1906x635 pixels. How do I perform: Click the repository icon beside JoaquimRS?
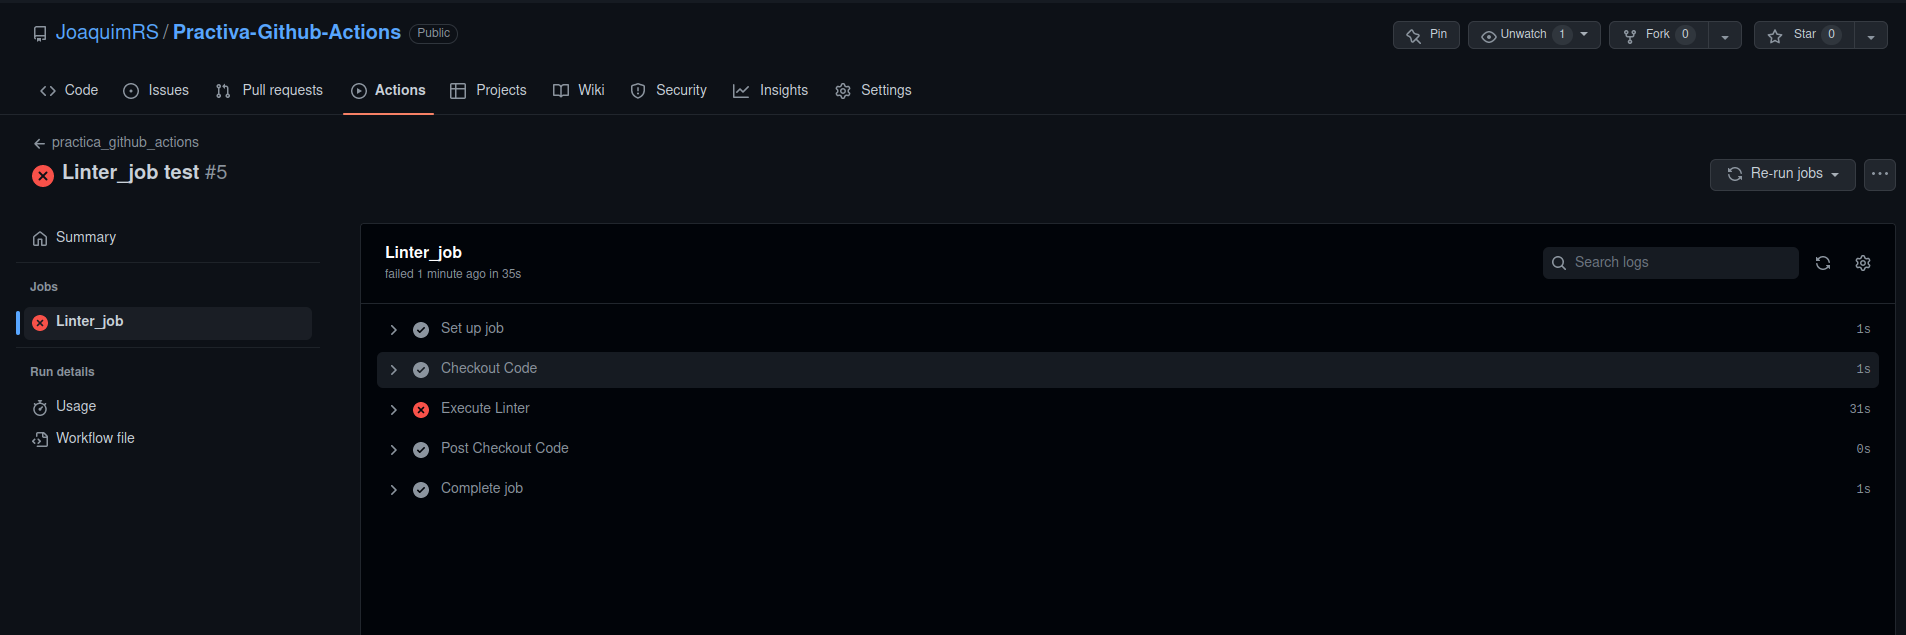40,34
